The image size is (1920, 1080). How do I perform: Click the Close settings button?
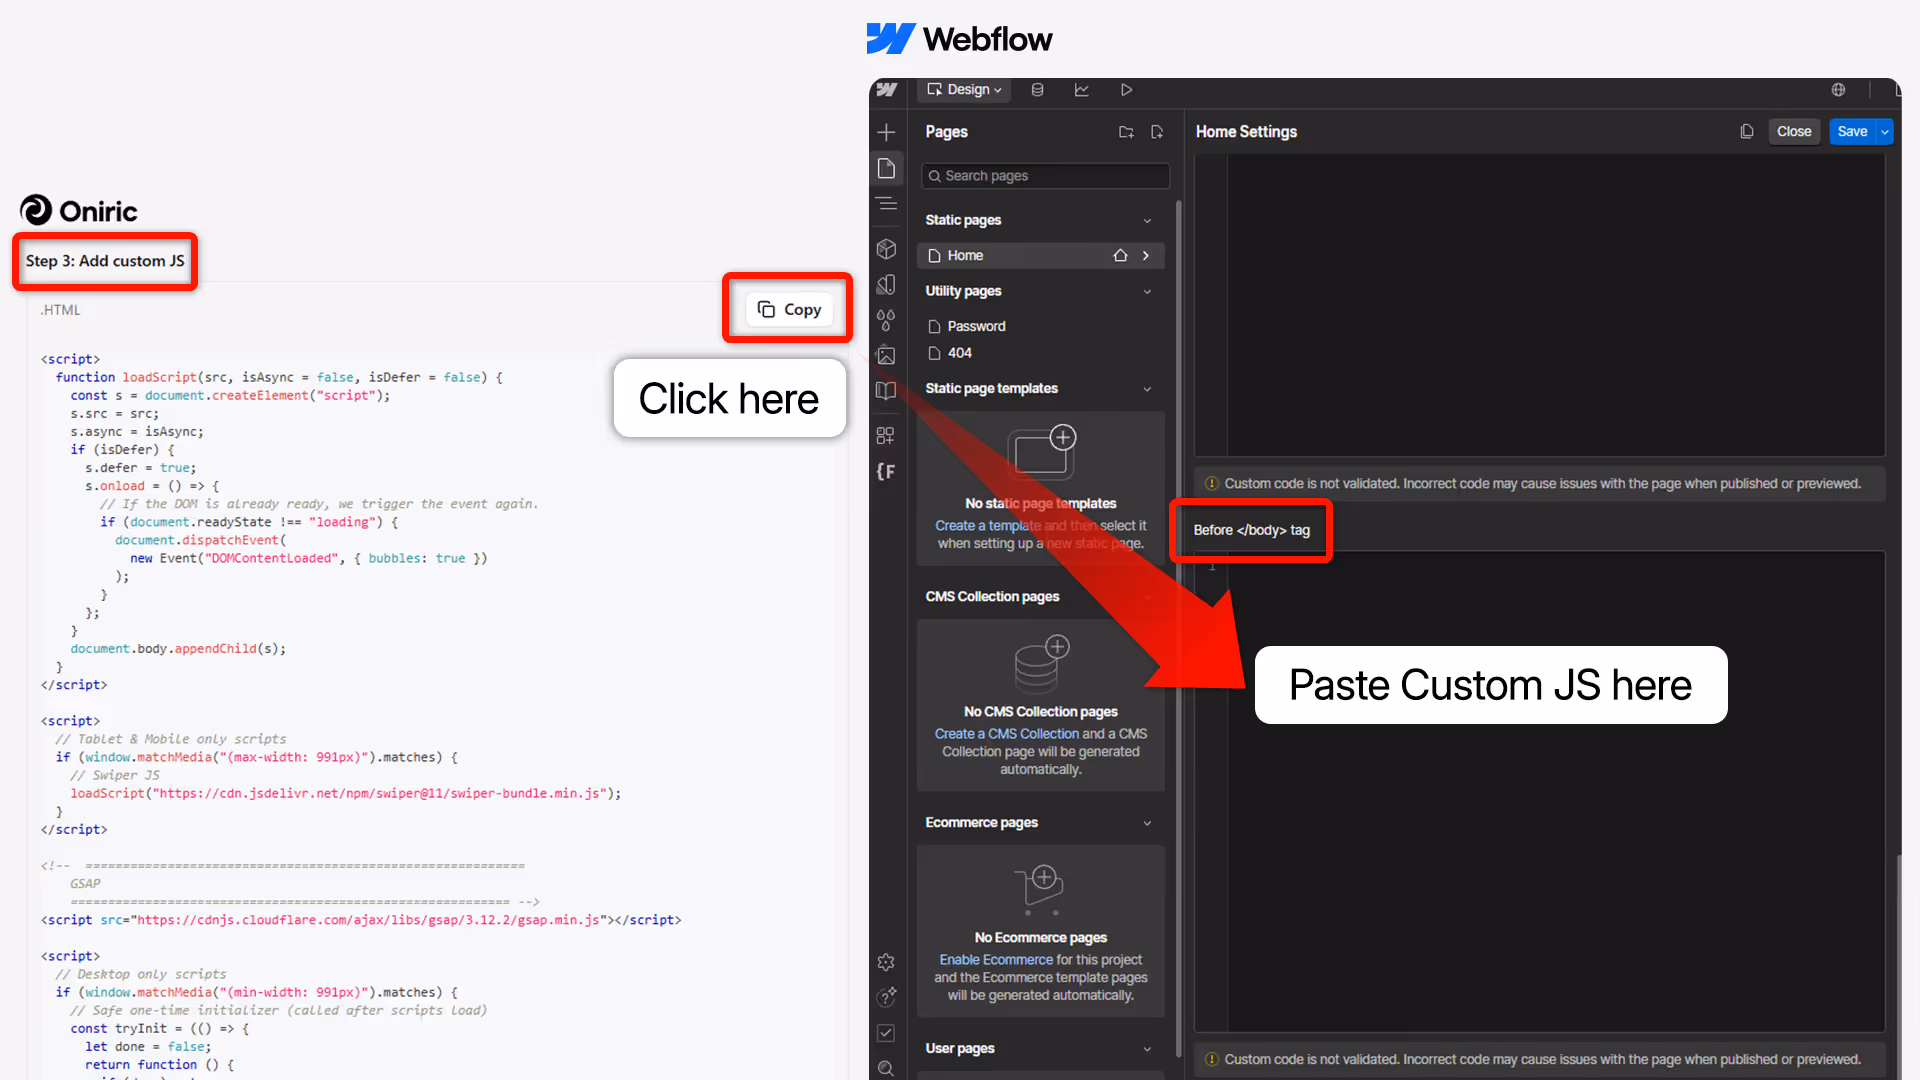[x=1793, y=132]
